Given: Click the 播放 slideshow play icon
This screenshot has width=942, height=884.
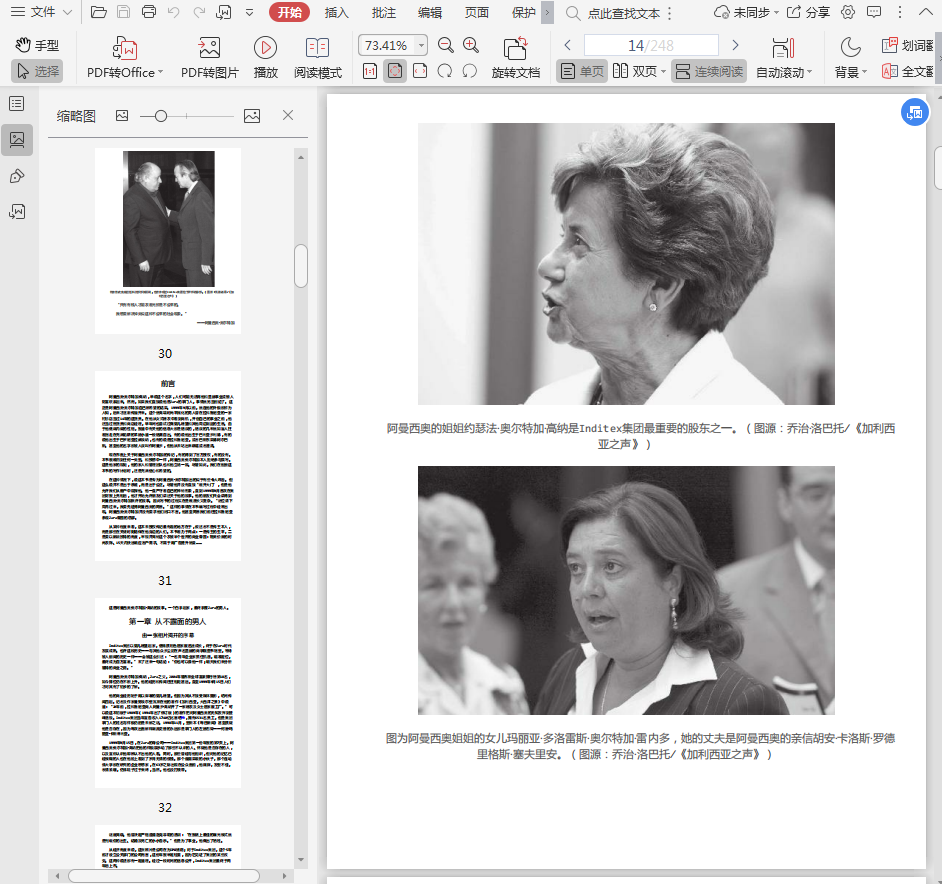Looking at the screenshot, I should [x=265, y=49].
